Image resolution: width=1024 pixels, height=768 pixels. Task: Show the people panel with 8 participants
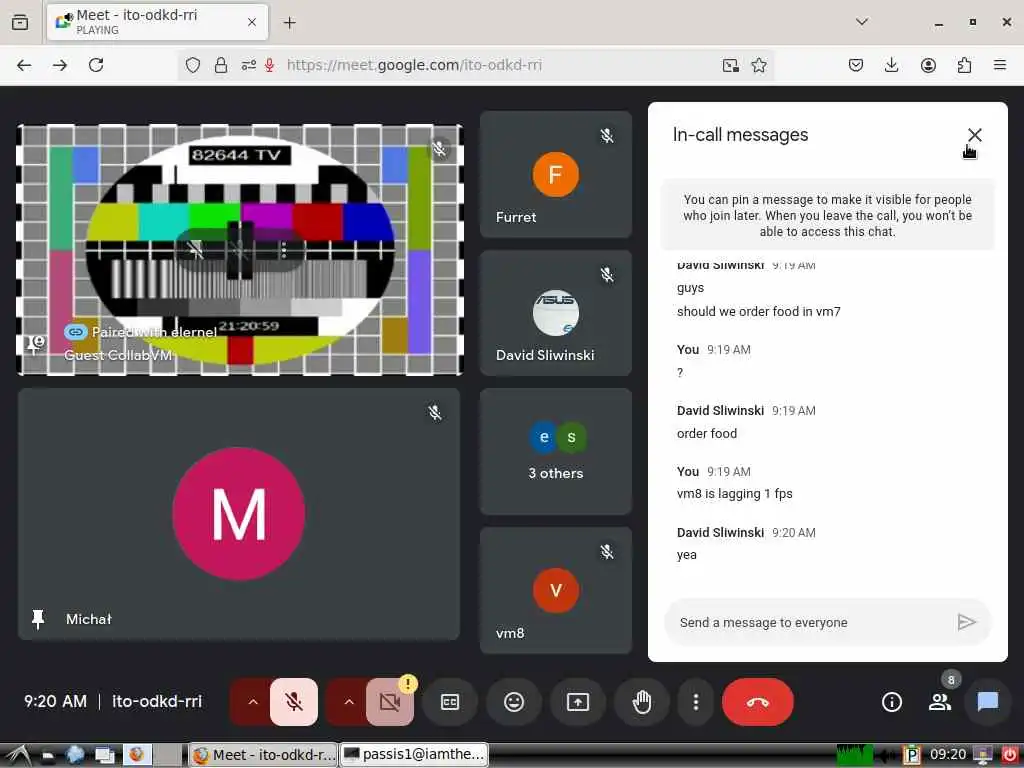[940, 702]
